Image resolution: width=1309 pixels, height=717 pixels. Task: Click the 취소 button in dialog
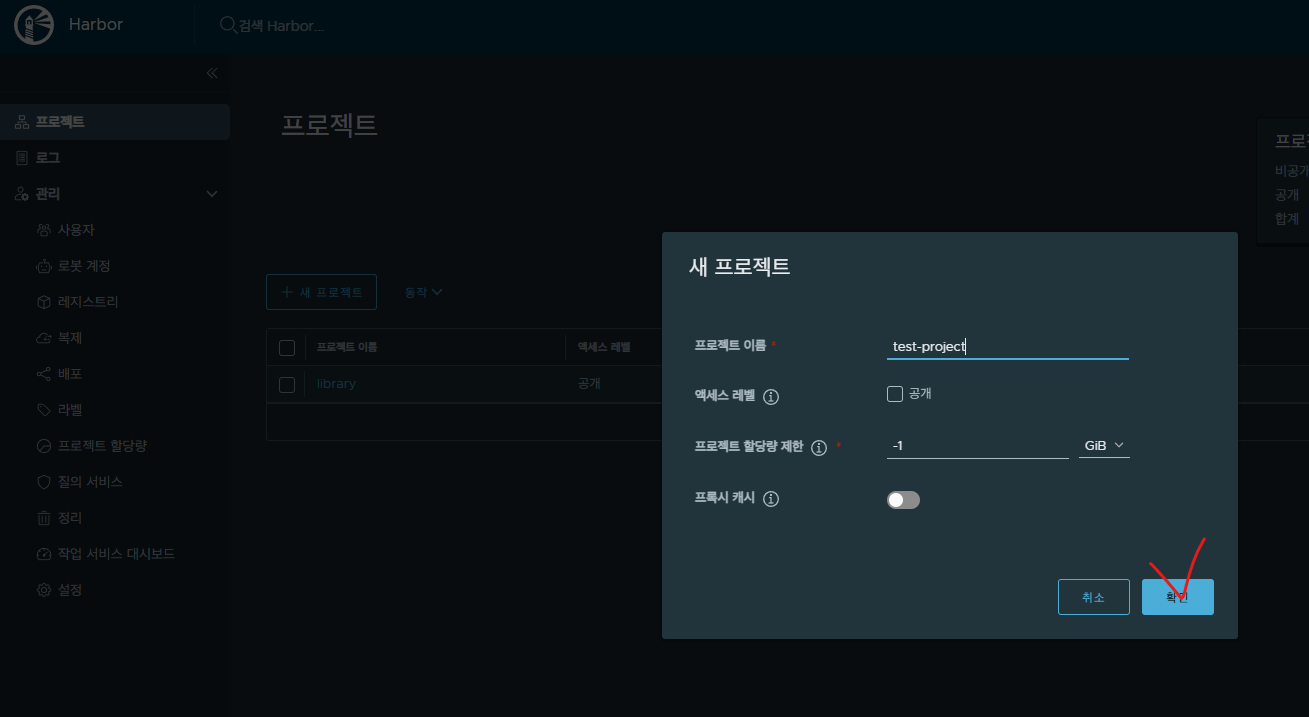[x=1093, y=597]
